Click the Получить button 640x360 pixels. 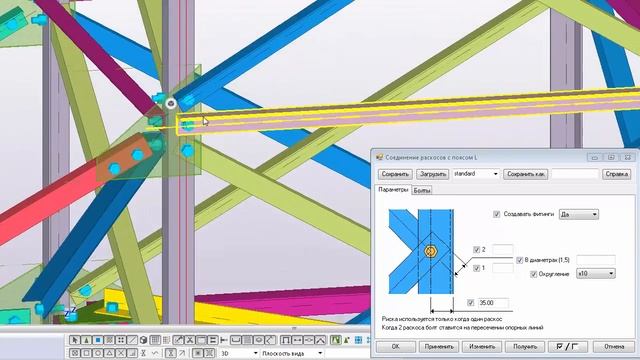tap(524, 347)
